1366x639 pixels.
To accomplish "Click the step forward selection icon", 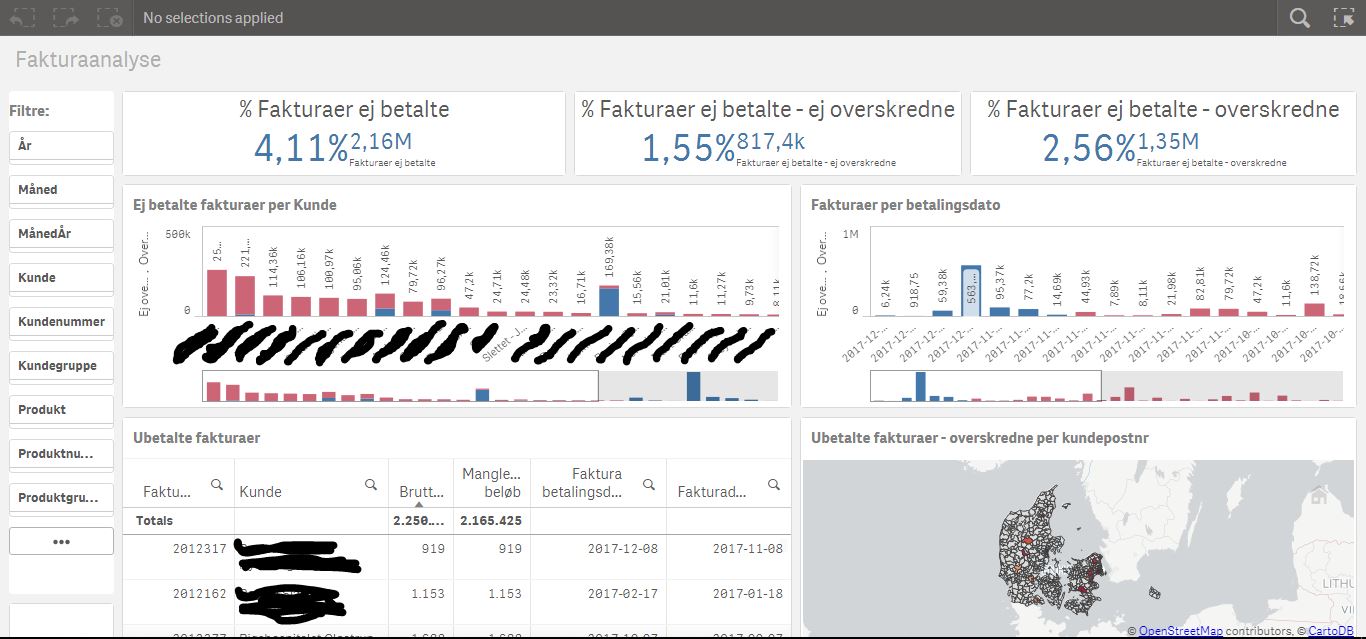I will click(x=66, y=18).
